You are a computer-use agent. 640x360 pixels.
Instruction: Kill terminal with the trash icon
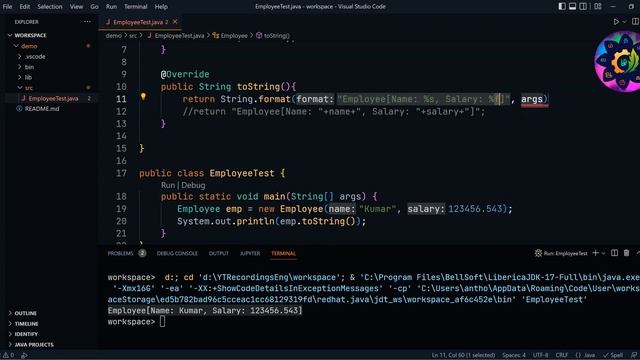point(627,253)
